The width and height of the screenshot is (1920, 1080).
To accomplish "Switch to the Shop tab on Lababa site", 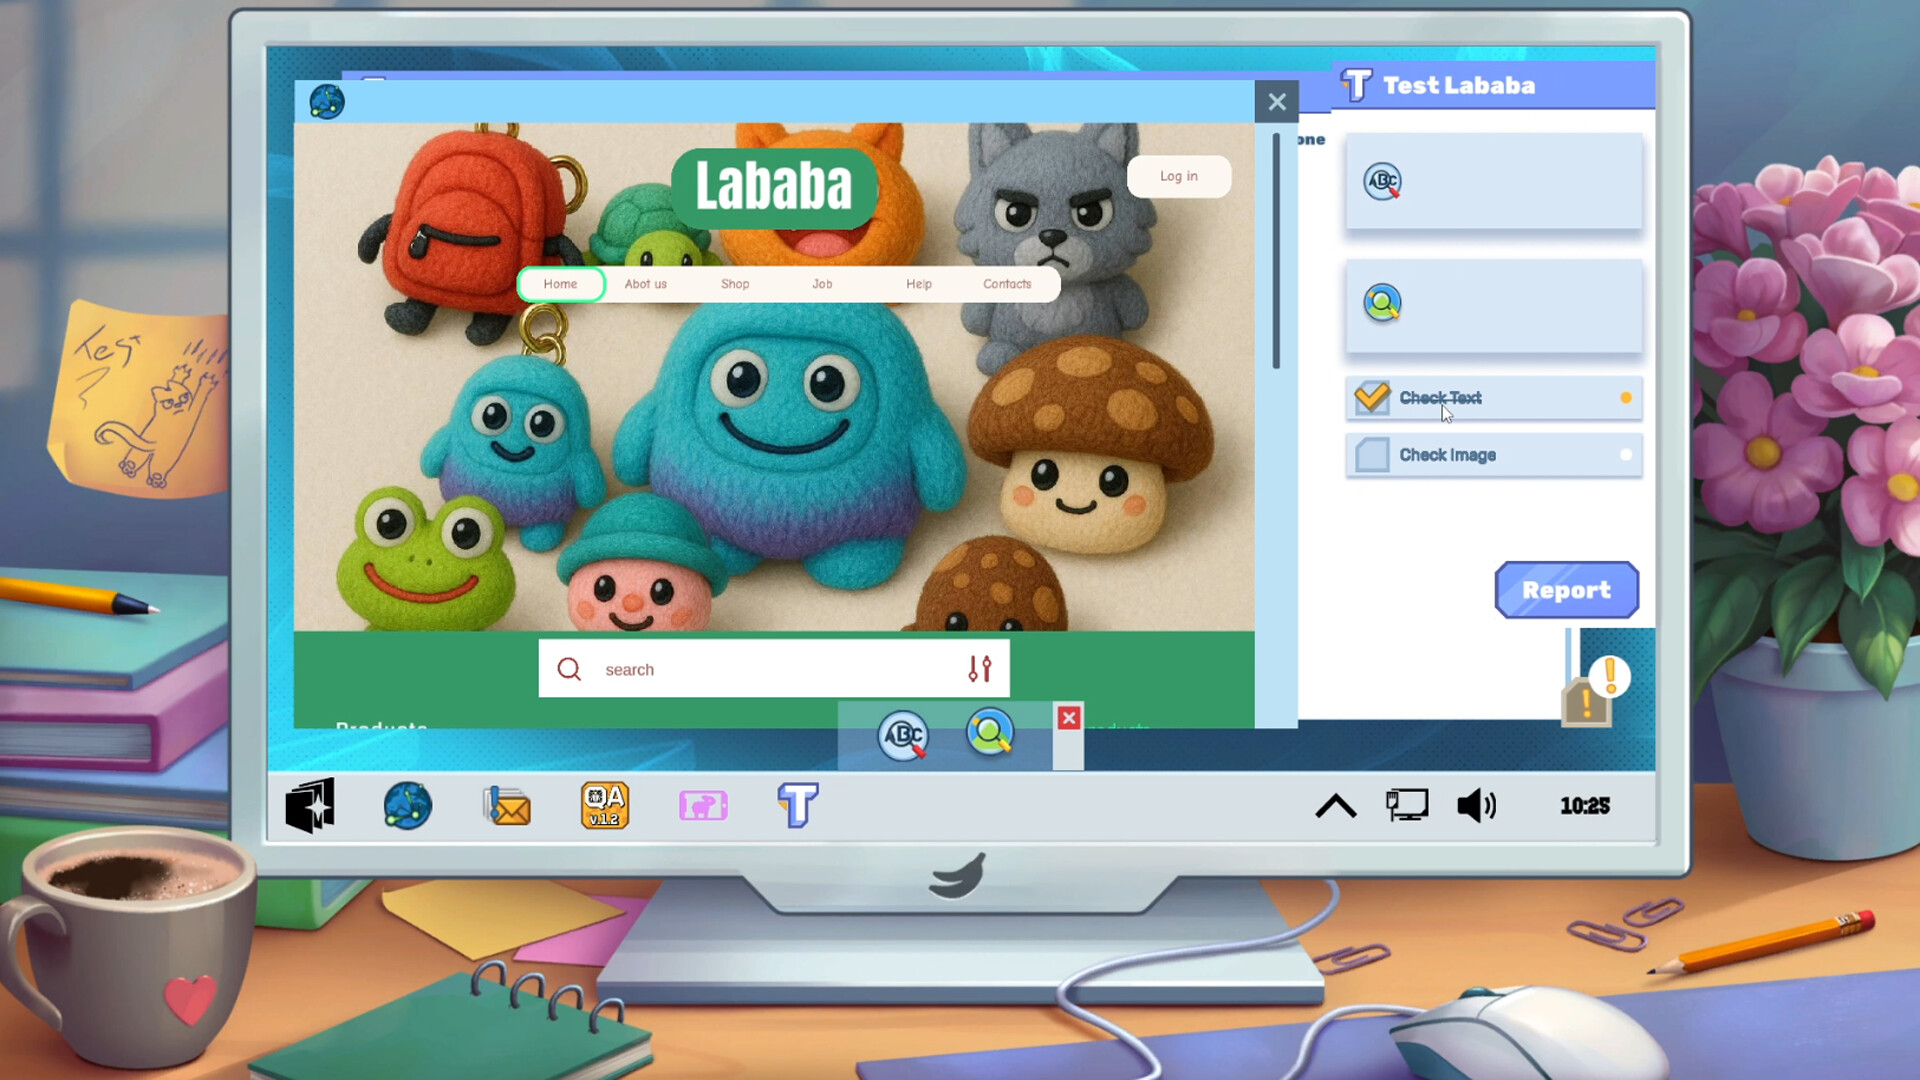I will (735, 284).
